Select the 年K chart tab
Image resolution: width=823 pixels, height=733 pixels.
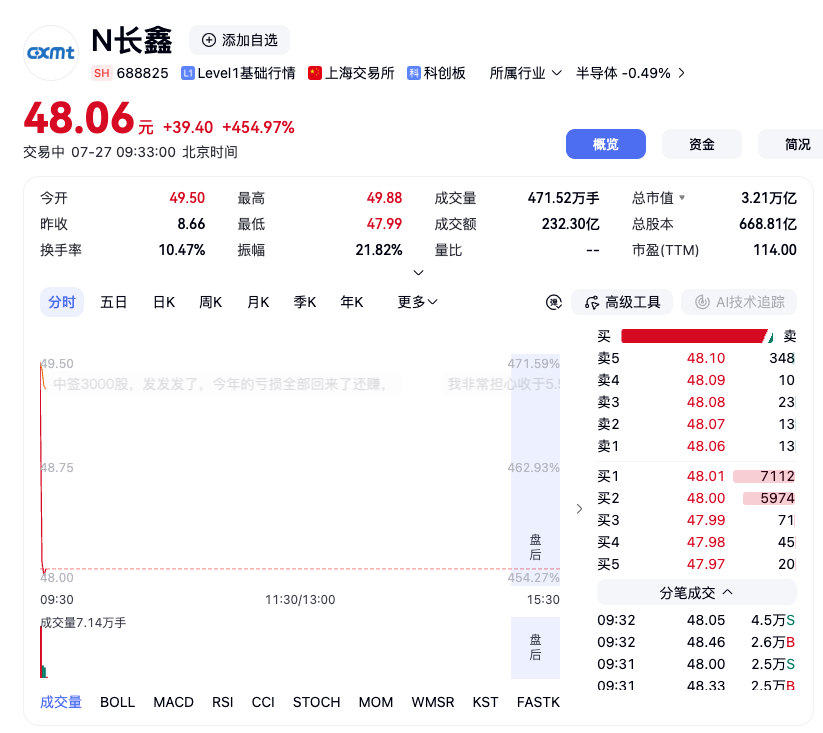(x=351, y=302)
